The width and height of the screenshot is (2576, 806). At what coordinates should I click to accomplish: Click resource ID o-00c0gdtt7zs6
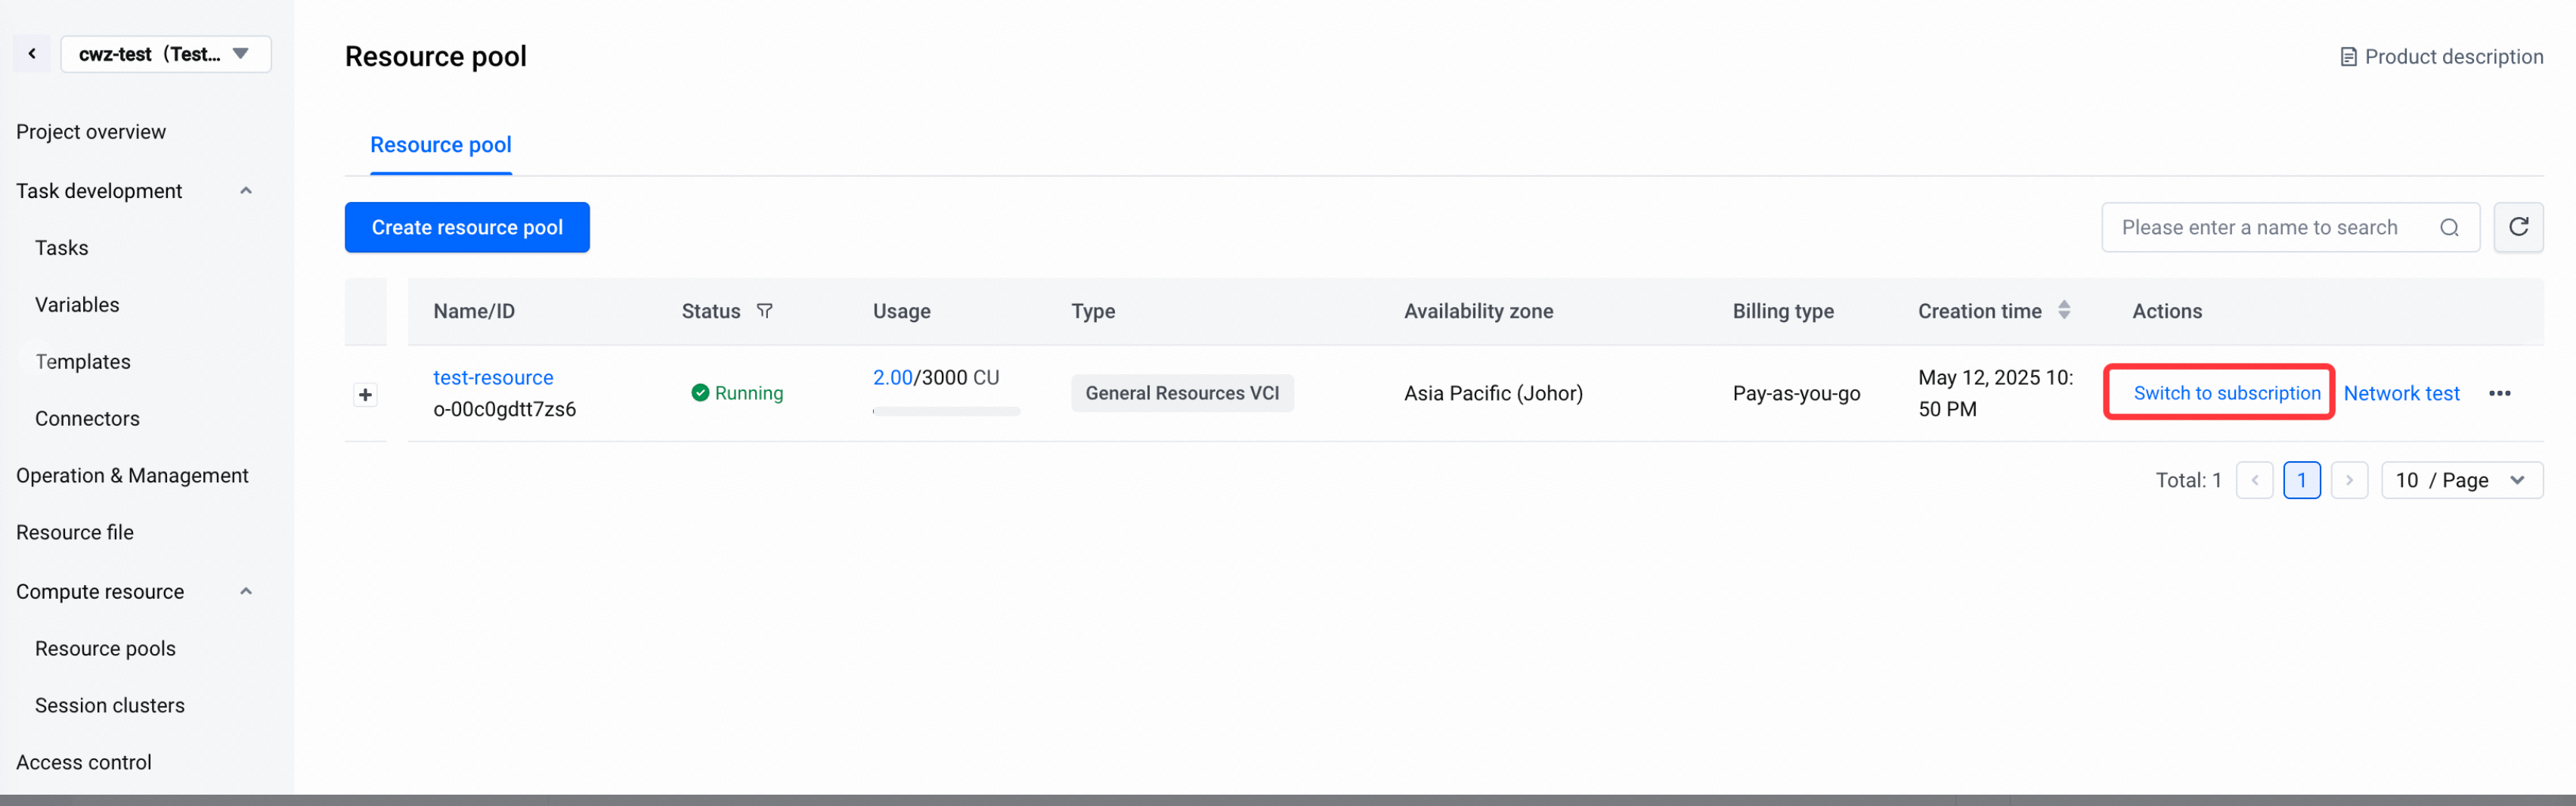[x=504, y=409]
